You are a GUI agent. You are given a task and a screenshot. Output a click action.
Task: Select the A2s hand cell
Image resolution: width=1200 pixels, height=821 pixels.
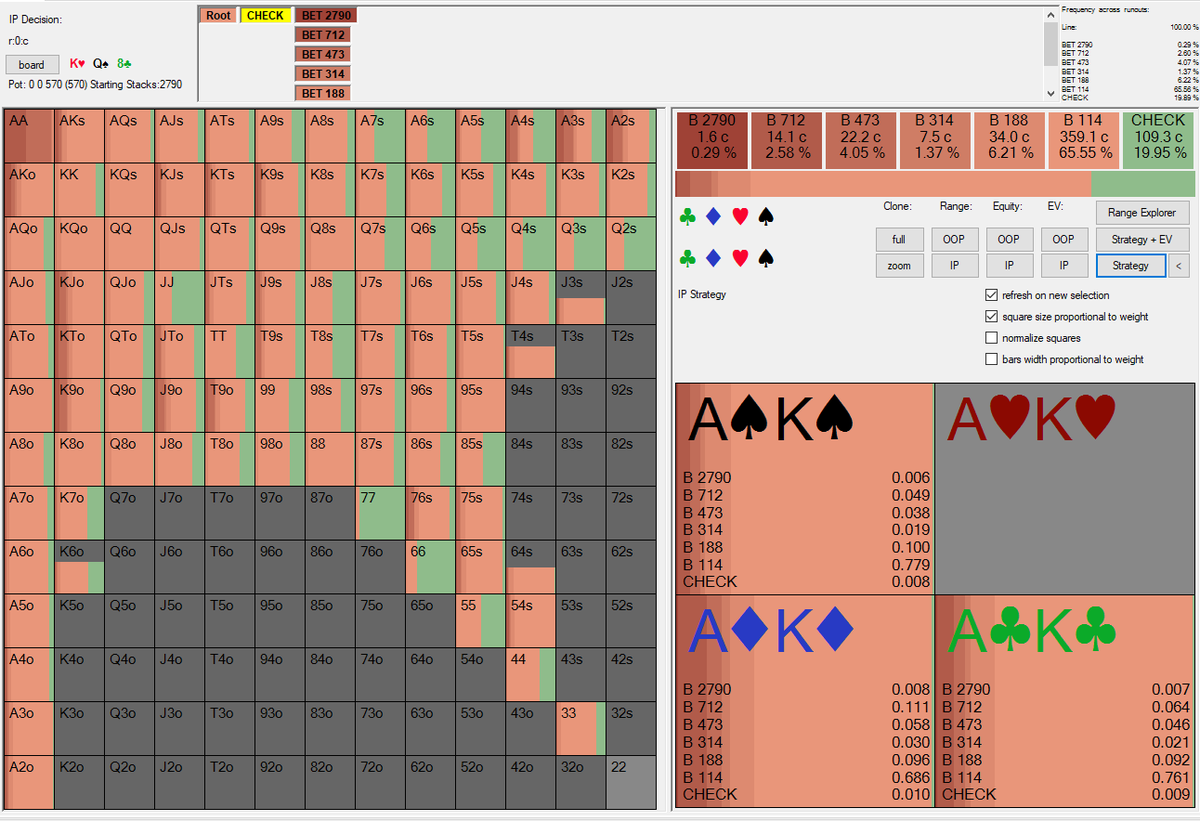631,136
